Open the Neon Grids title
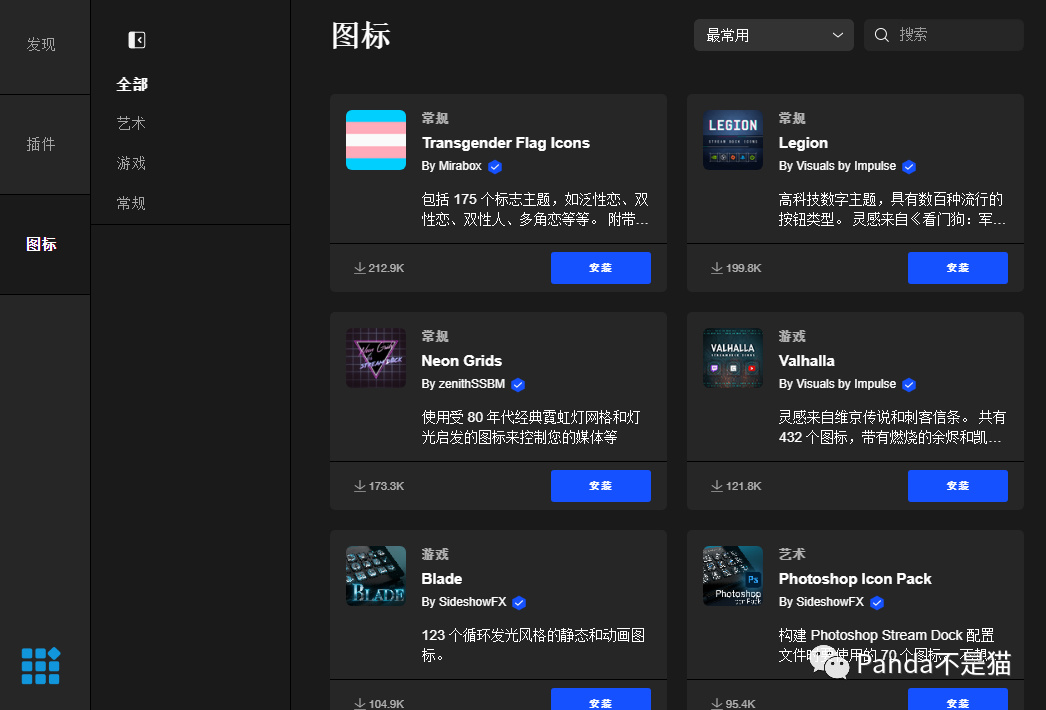1046x710 pixels. 462,361
